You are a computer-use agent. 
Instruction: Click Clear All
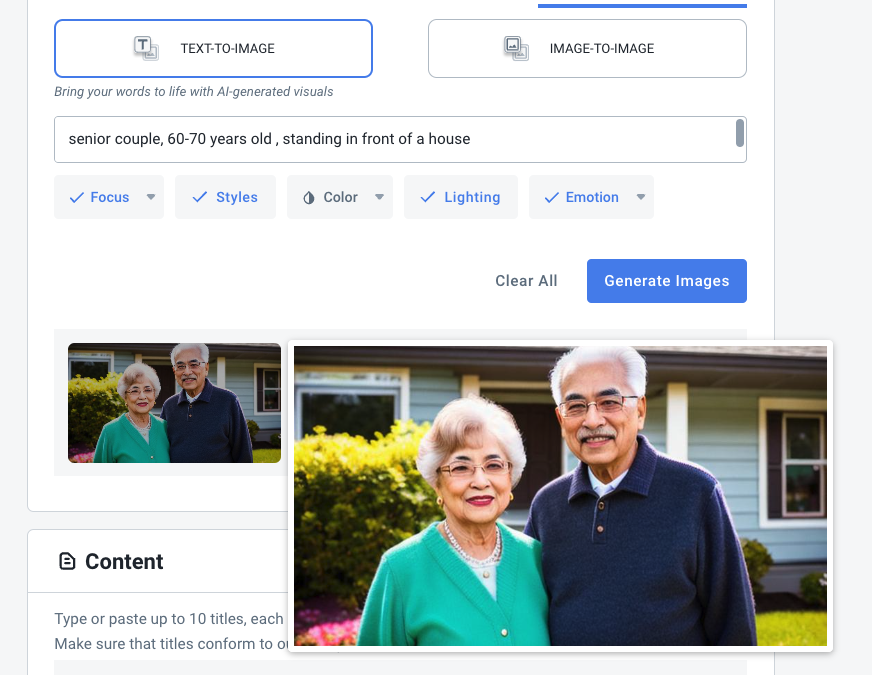click(526, 281)
